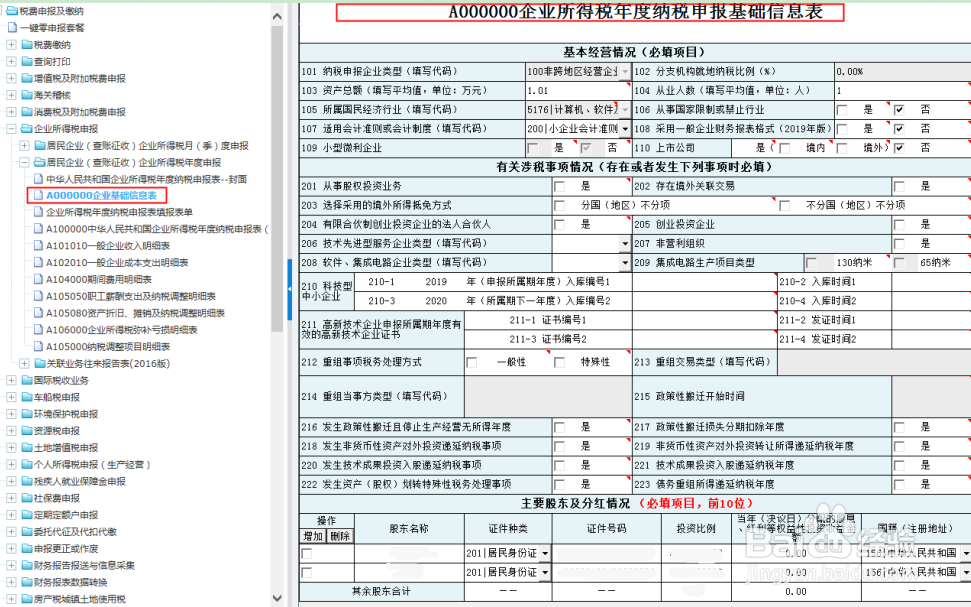Click folder icon of 消费税及附加税费申报
This screenshot has width=971, height=607.
[27, 111]
